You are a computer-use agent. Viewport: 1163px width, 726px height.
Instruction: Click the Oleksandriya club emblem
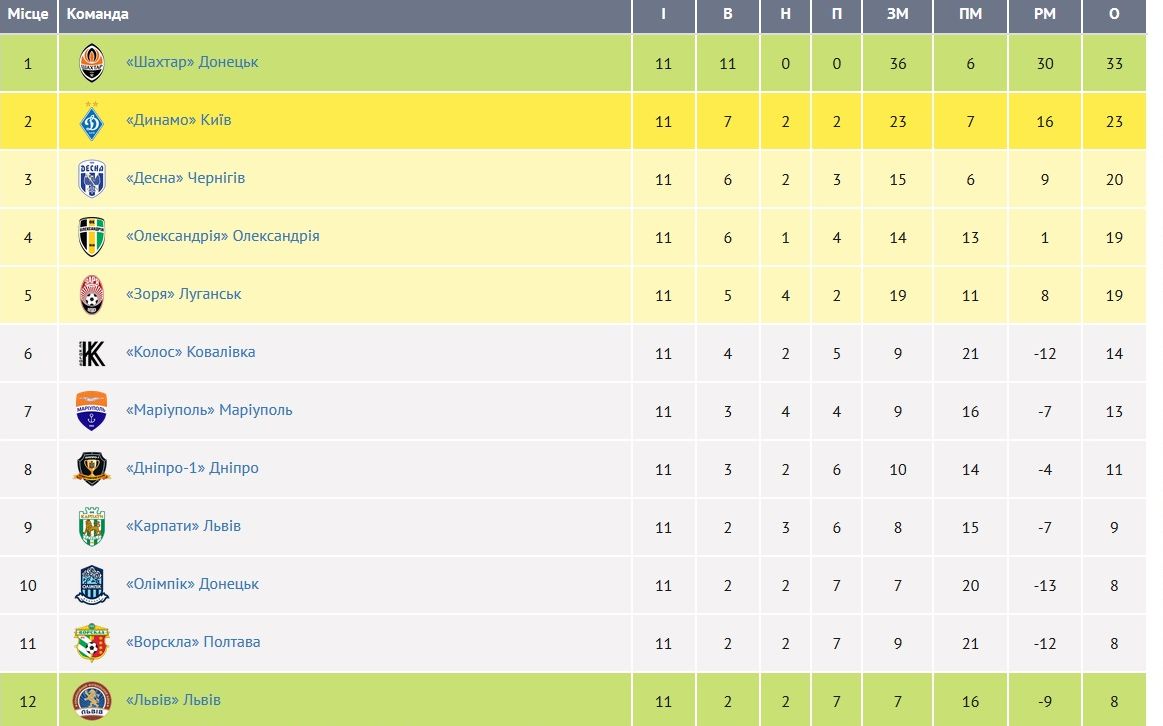[92, 237]
